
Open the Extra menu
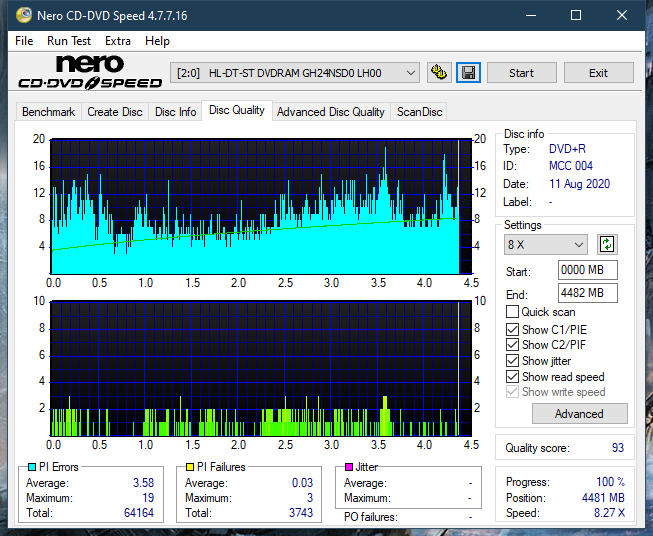[x=118, y=41]
